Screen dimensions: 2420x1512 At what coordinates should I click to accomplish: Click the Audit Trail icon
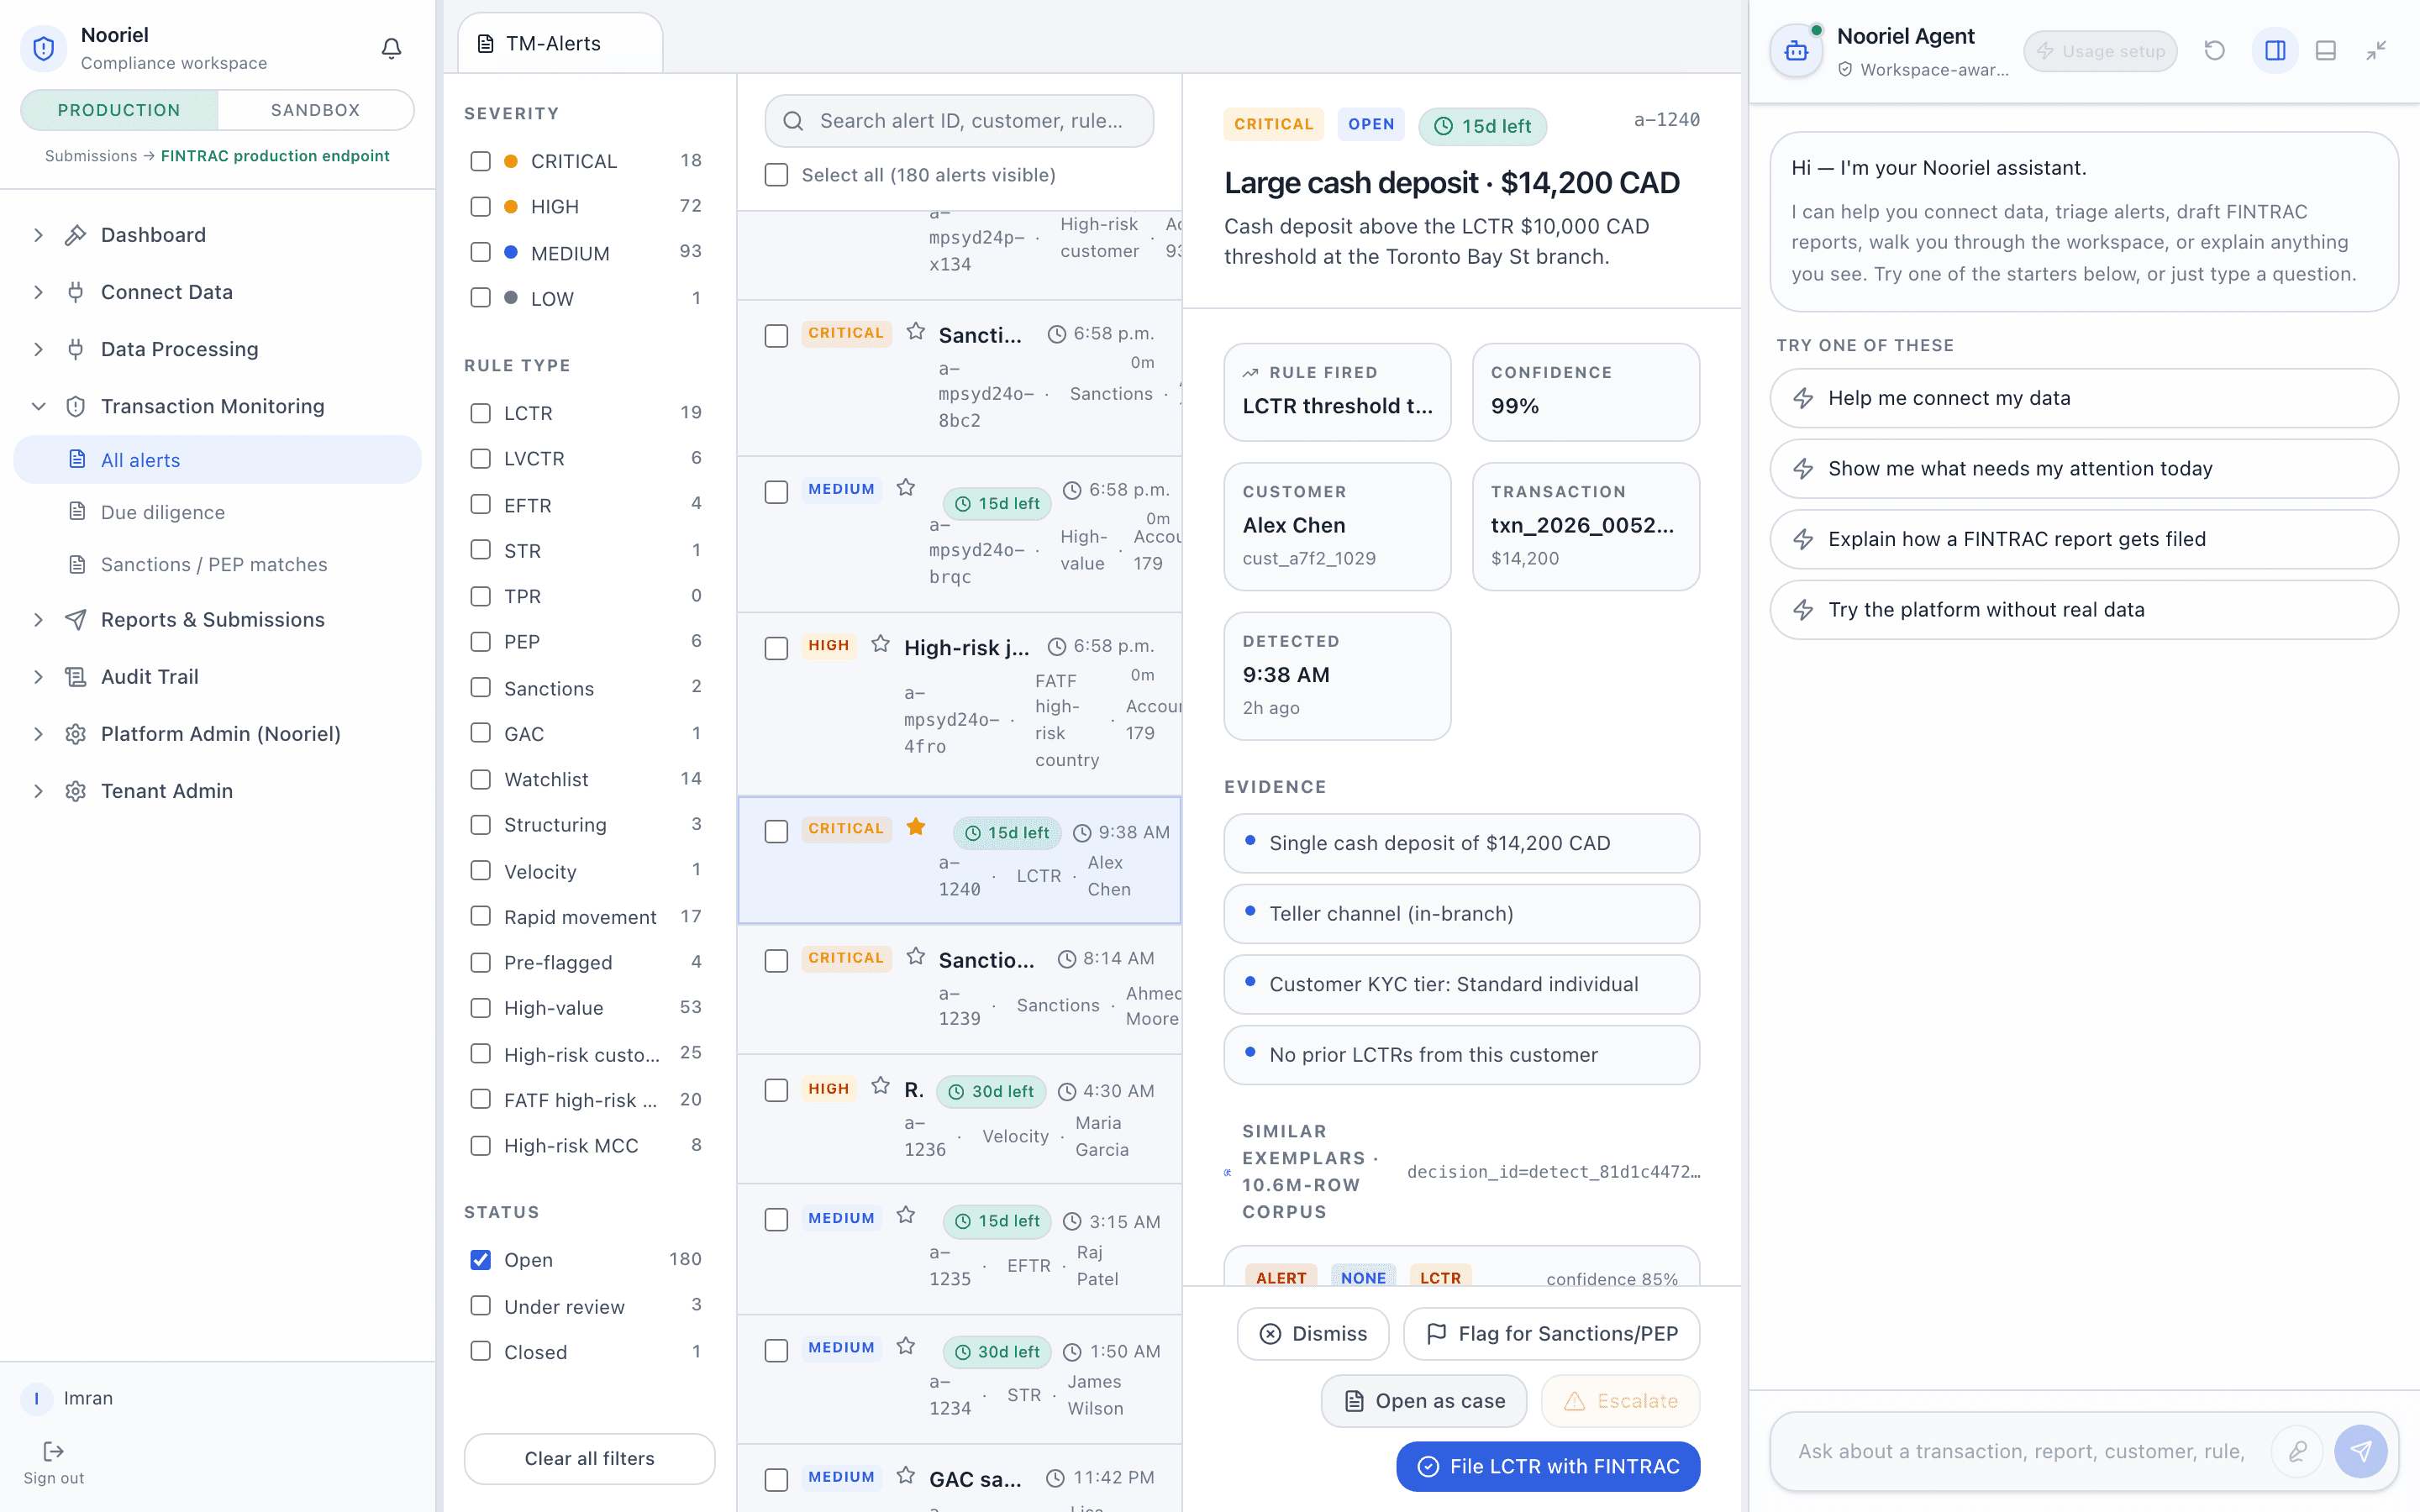click(75, 677)
